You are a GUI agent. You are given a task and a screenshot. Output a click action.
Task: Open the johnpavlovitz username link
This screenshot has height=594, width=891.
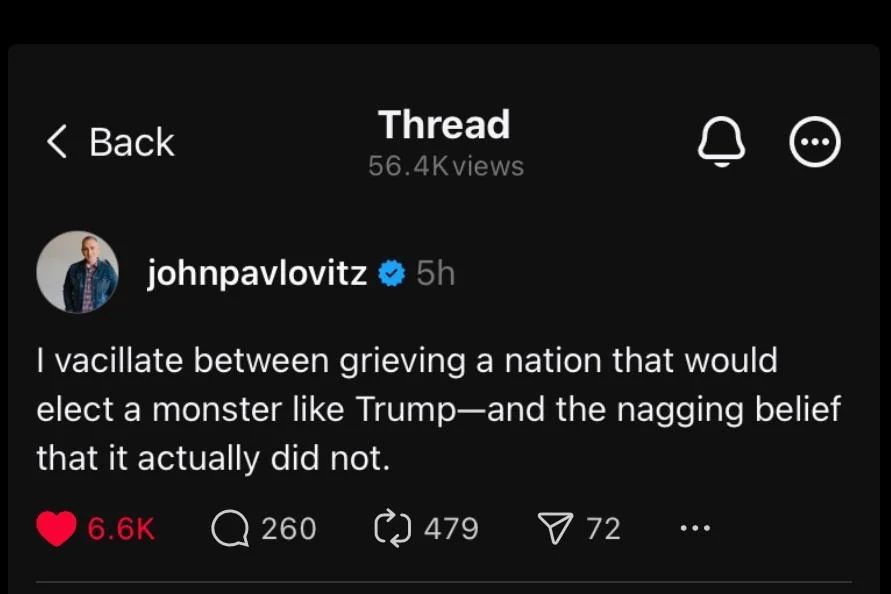pos(257,273)
